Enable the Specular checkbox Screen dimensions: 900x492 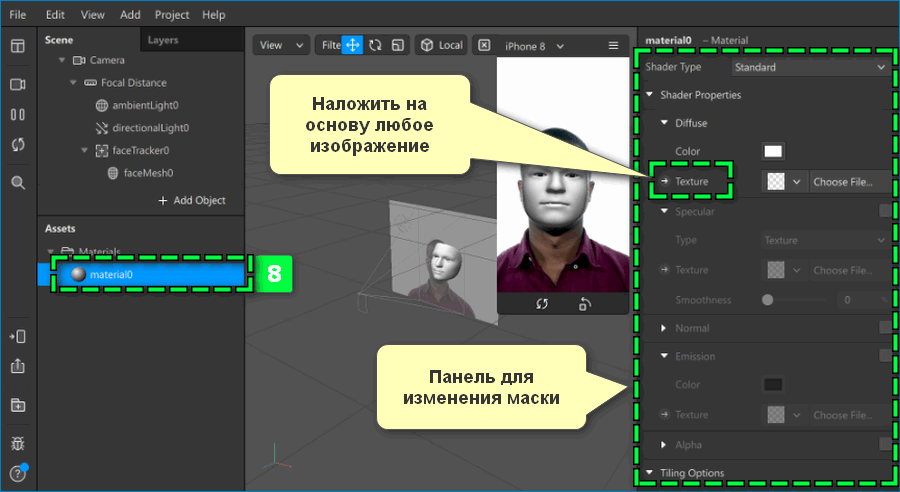[884, 211]
